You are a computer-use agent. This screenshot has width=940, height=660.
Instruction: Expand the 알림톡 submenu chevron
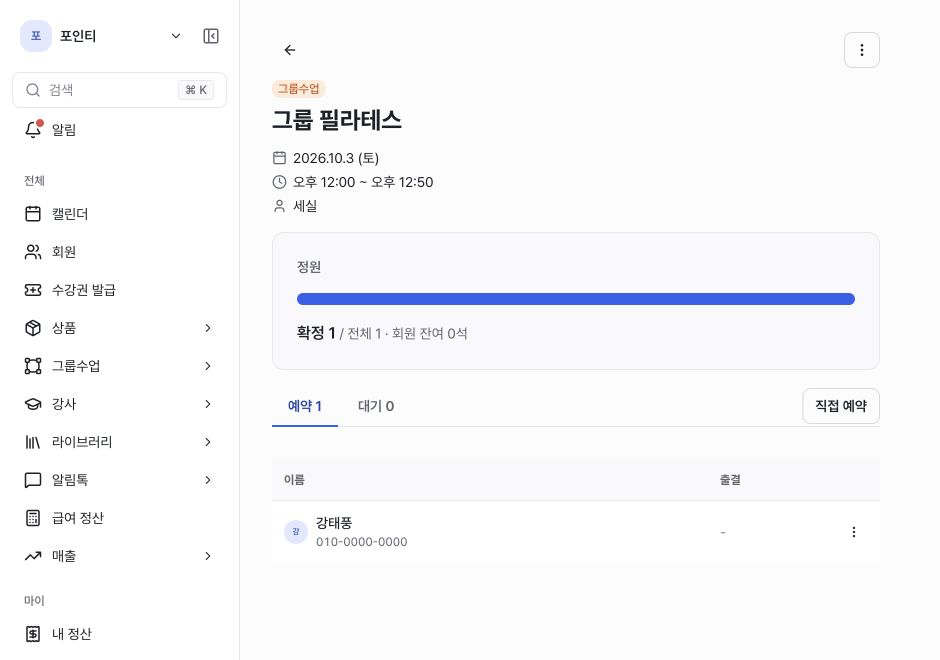[207, 480]
